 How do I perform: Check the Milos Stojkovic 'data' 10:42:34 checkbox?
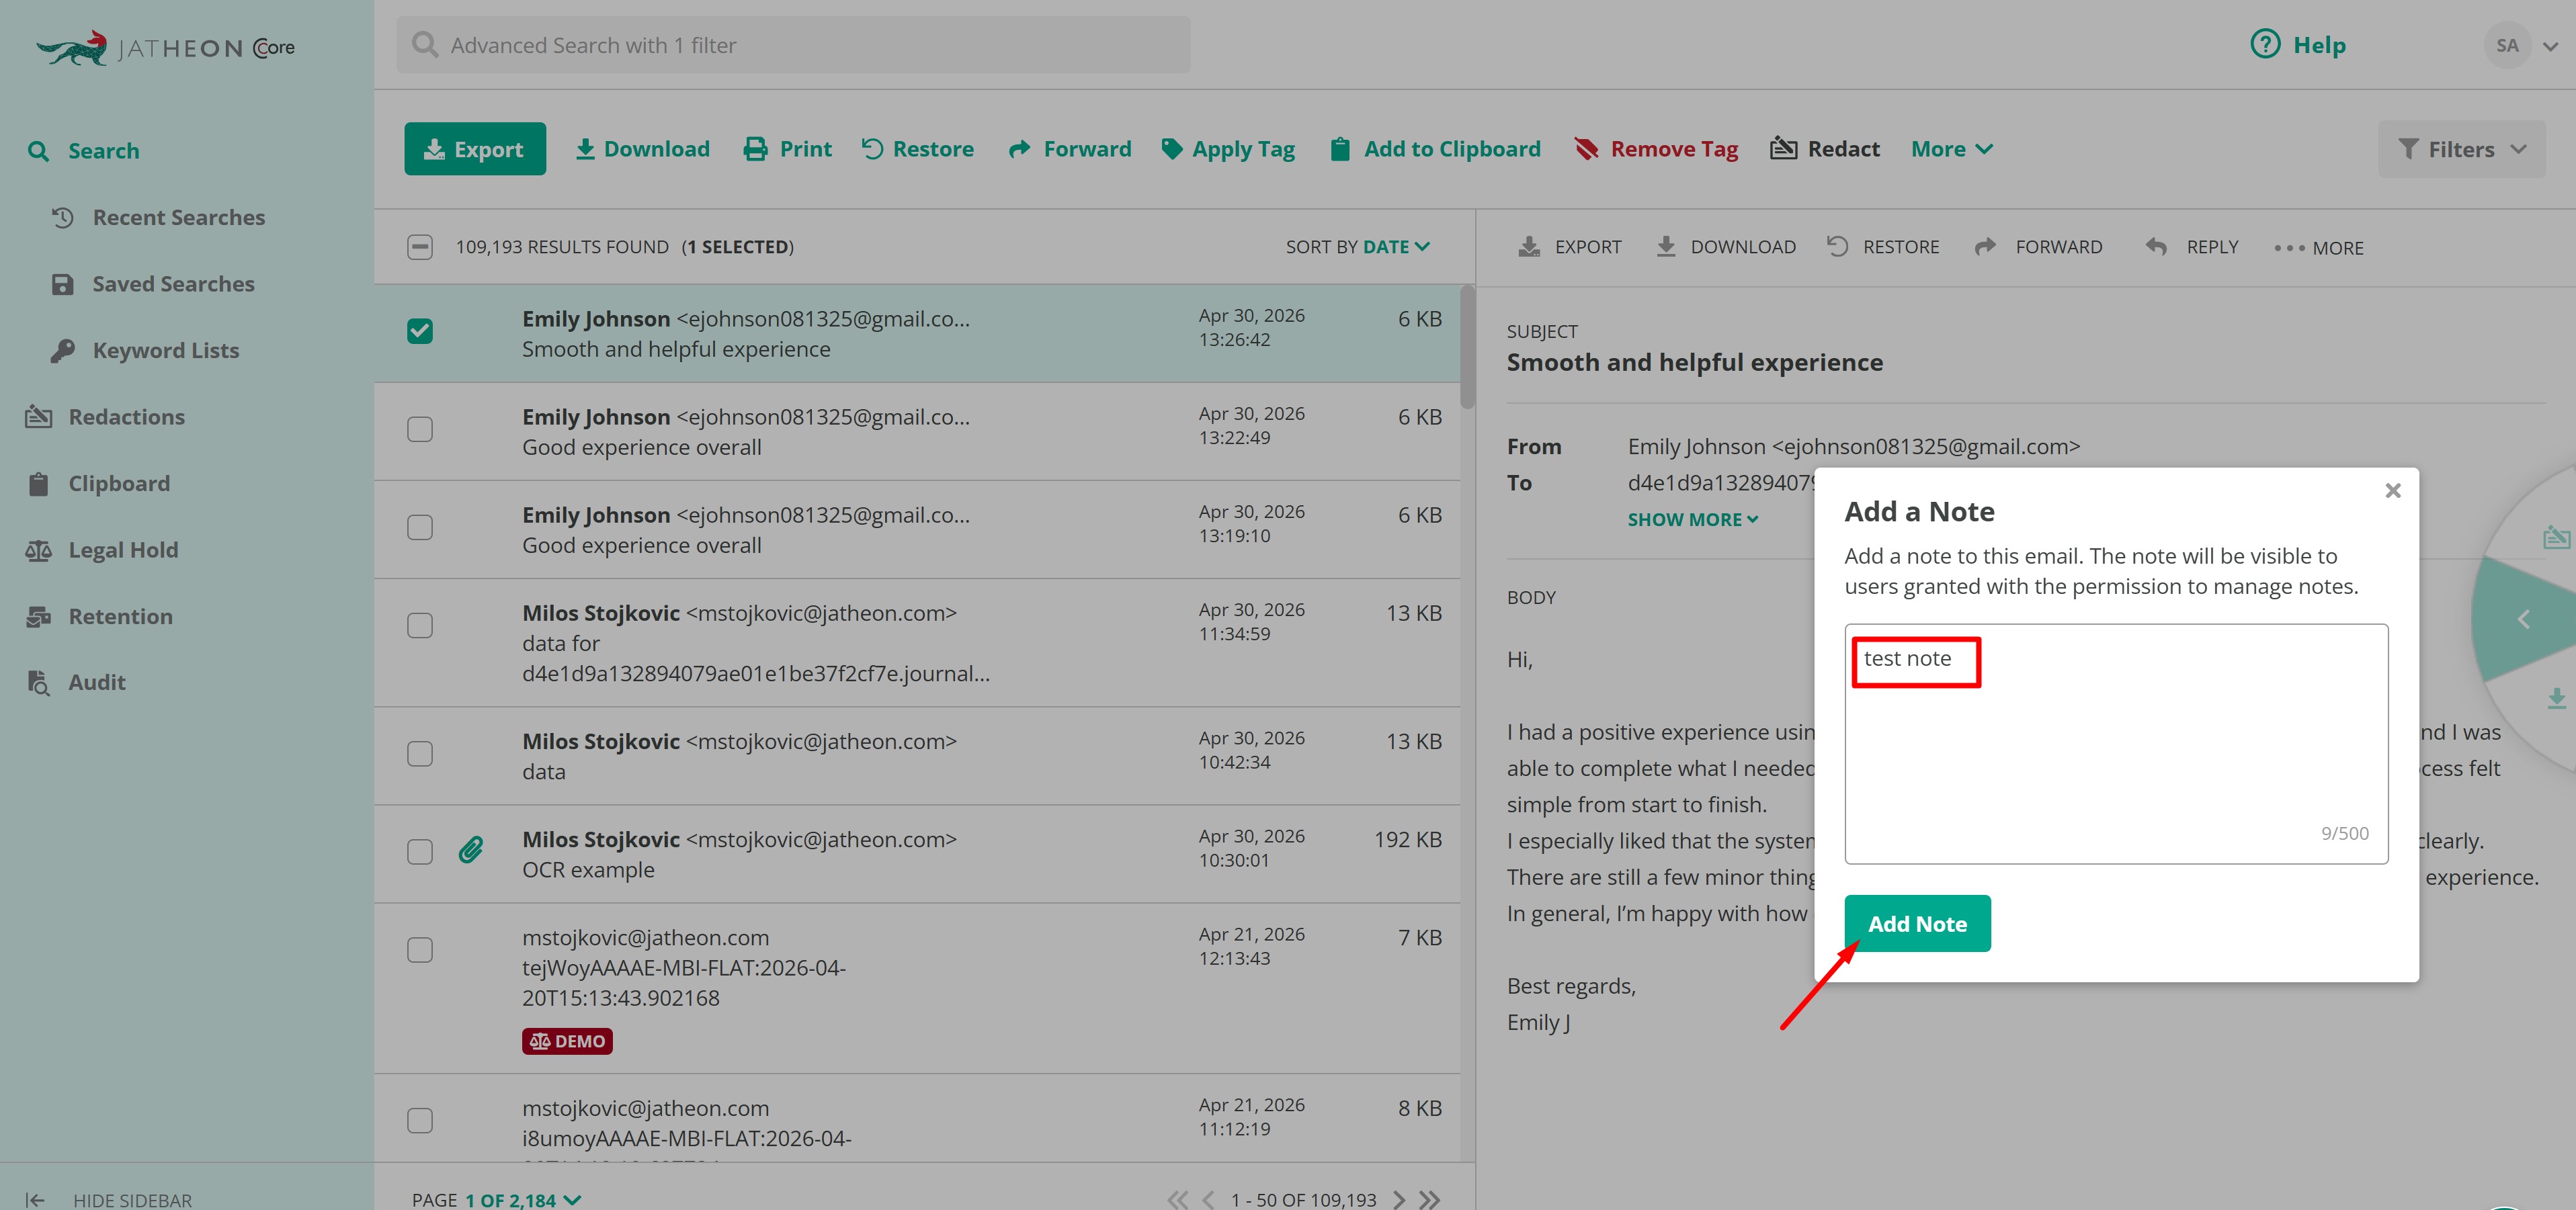pyautogui.click(x=420, y=753)
